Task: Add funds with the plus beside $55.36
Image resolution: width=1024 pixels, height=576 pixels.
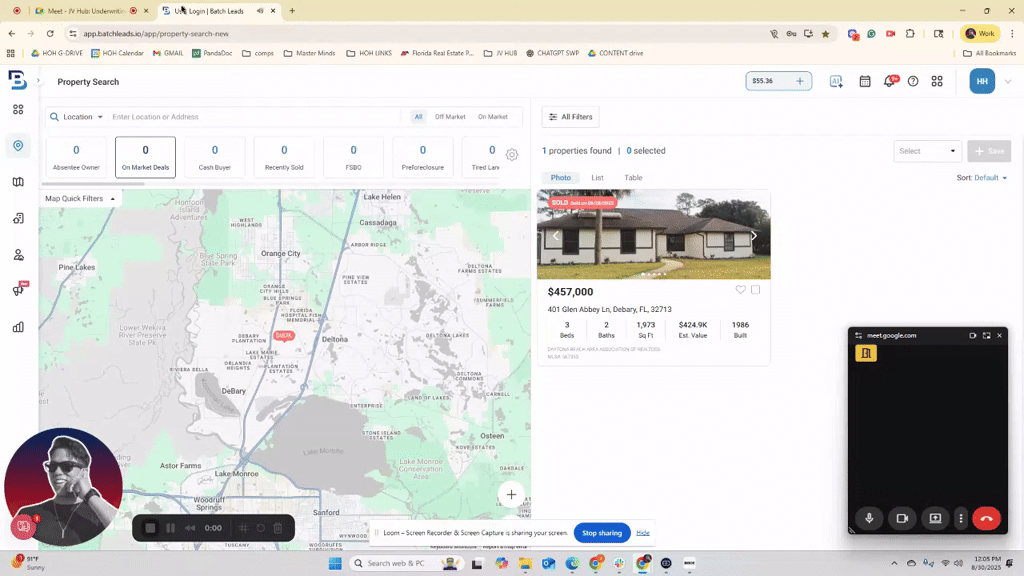Action: click(800, 81)
